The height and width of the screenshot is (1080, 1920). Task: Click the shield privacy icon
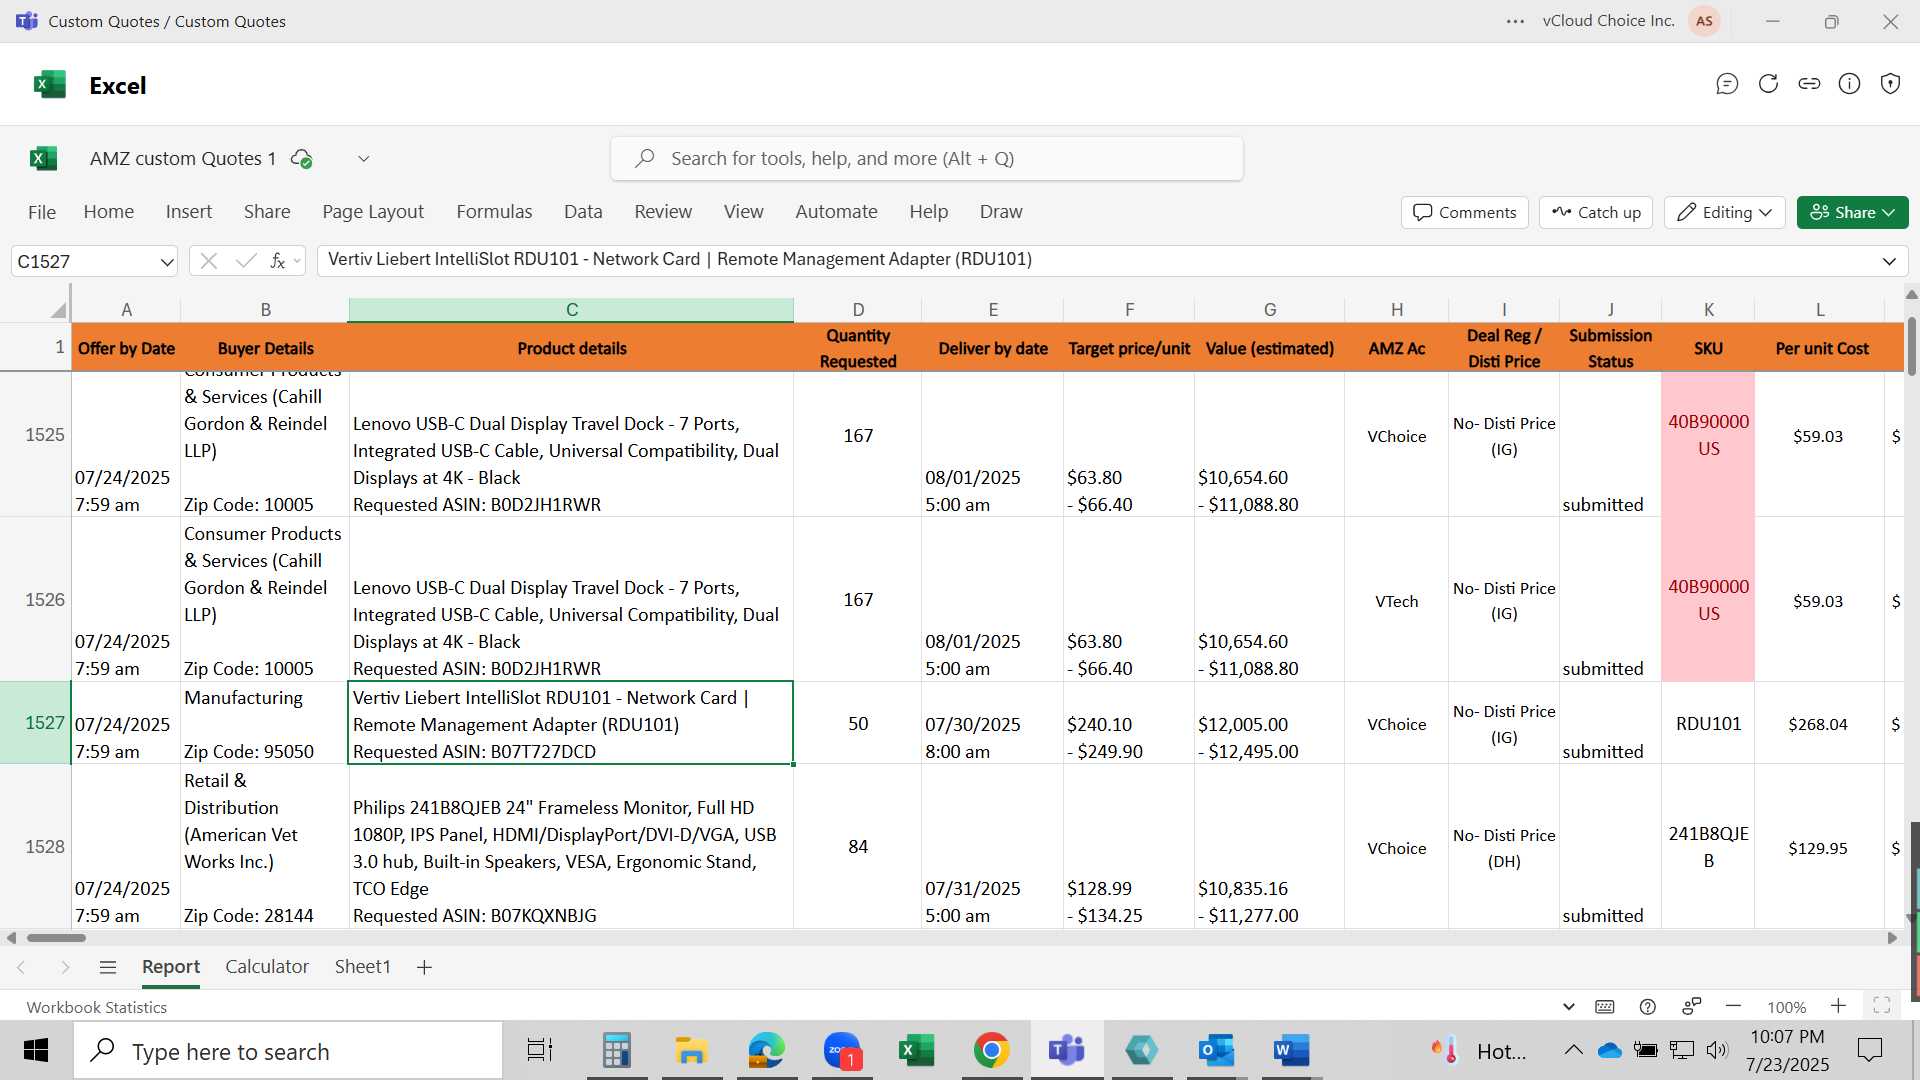(x=1890, y=84)
